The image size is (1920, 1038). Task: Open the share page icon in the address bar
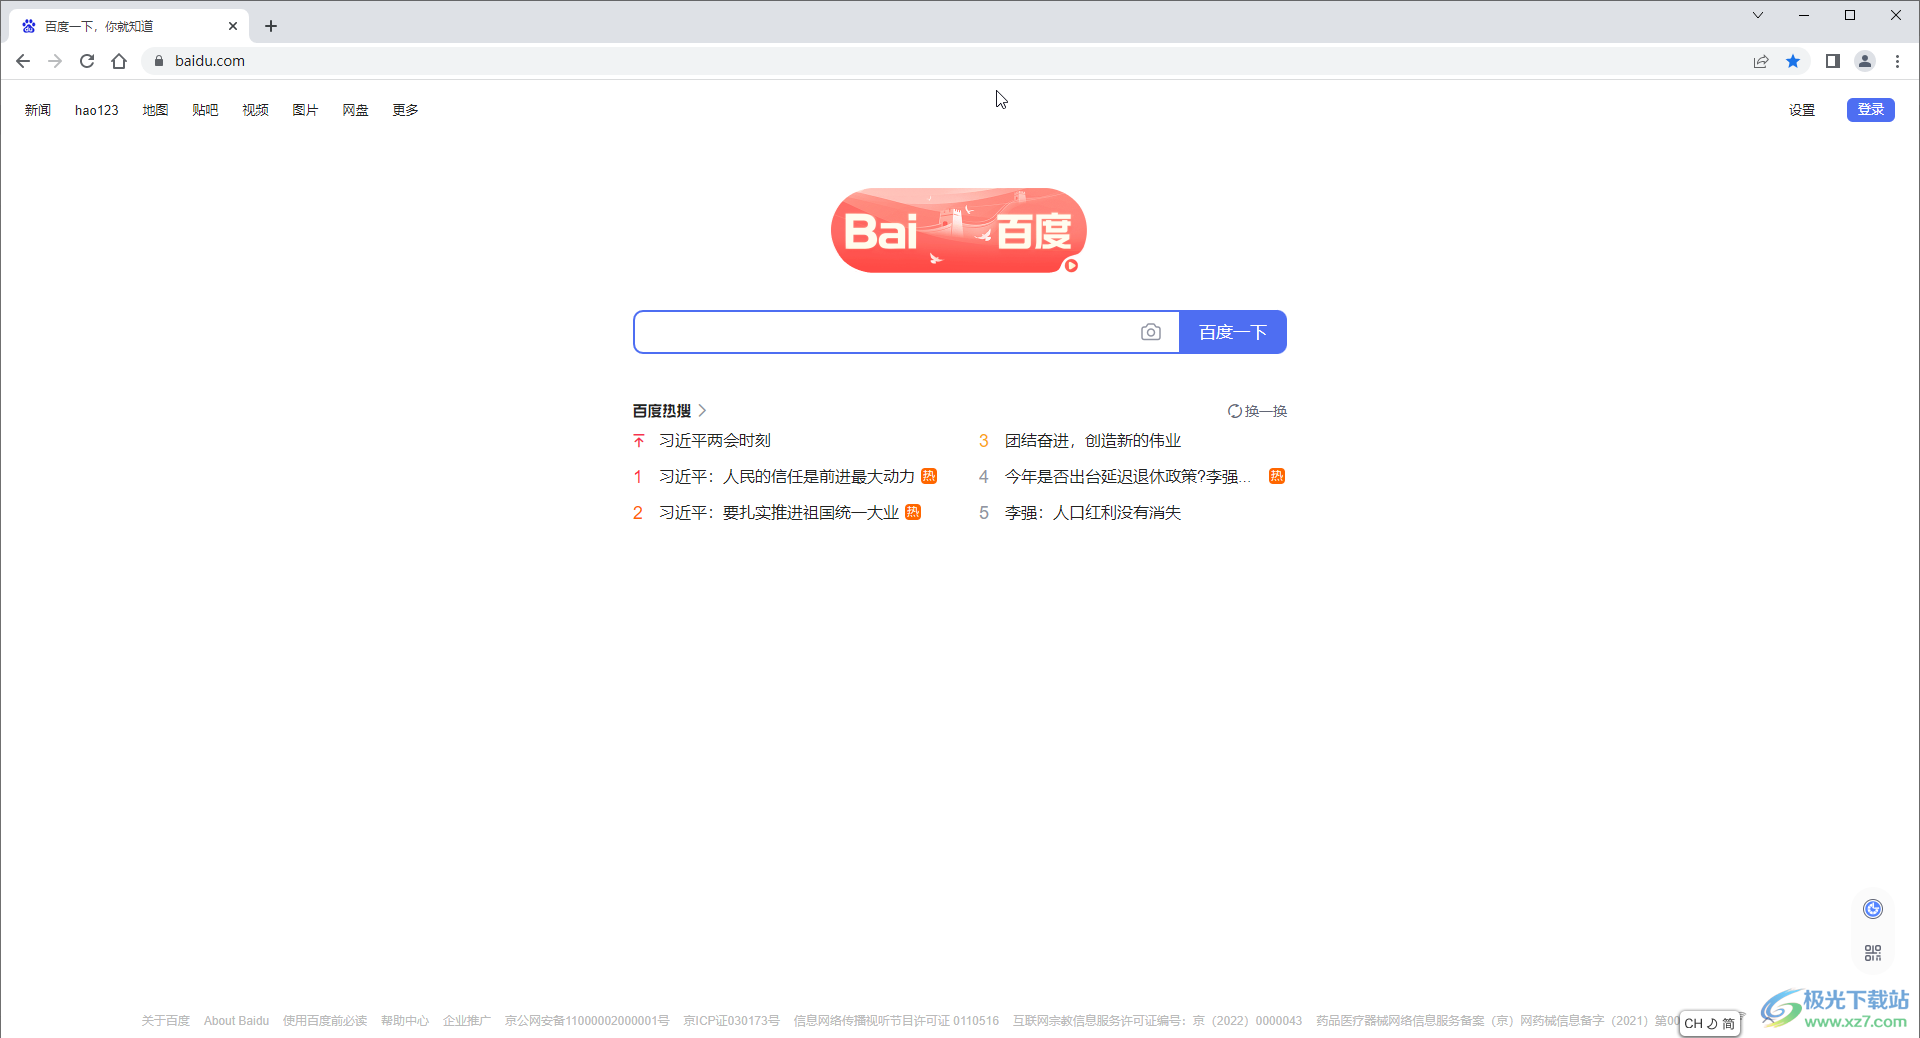click(1761, 61)
